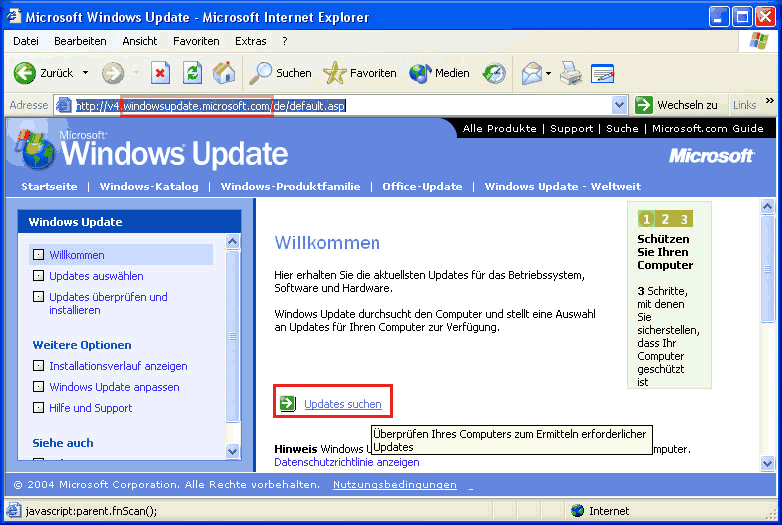Open the Medien toolbar button
782x525 pixels.
tap(439, 73)
